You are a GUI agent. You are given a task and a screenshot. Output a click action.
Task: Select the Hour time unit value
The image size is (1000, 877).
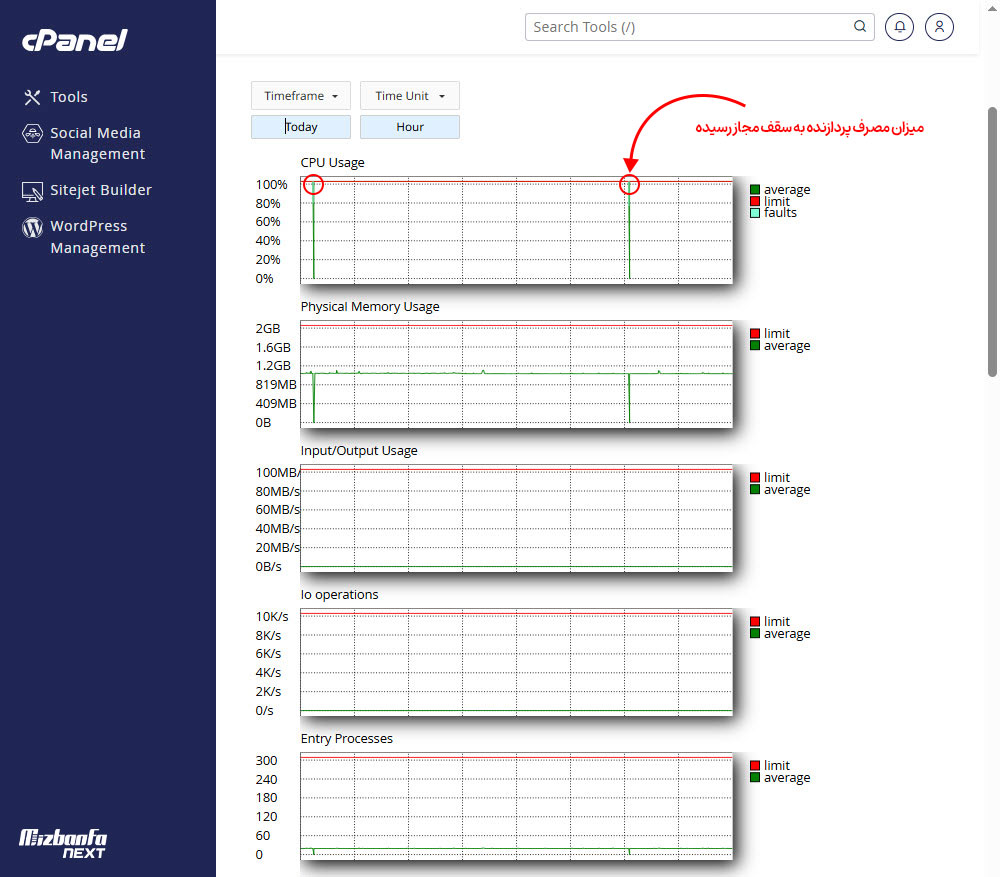coord(410,127)
